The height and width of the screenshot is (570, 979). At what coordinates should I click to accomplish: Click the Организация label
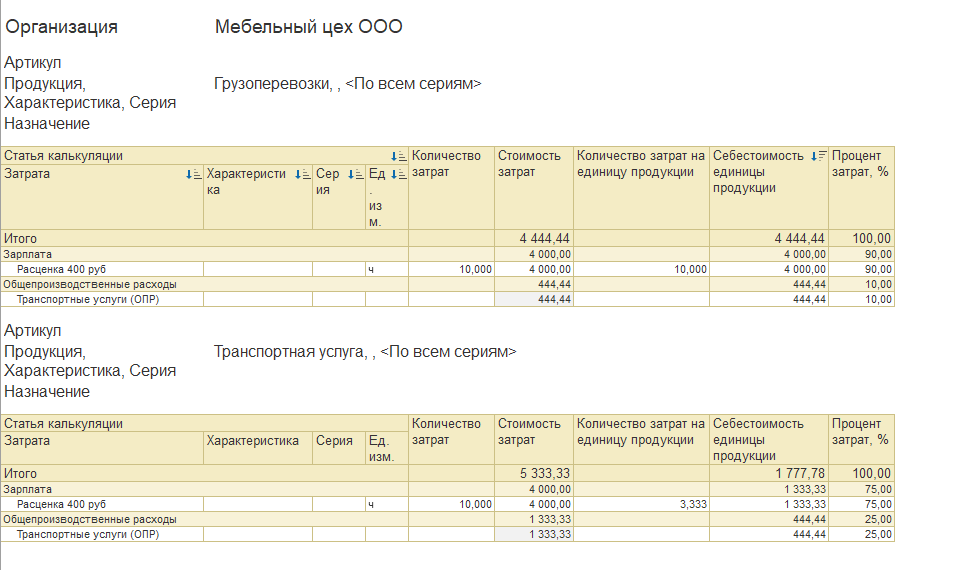(x=61, y=27)
